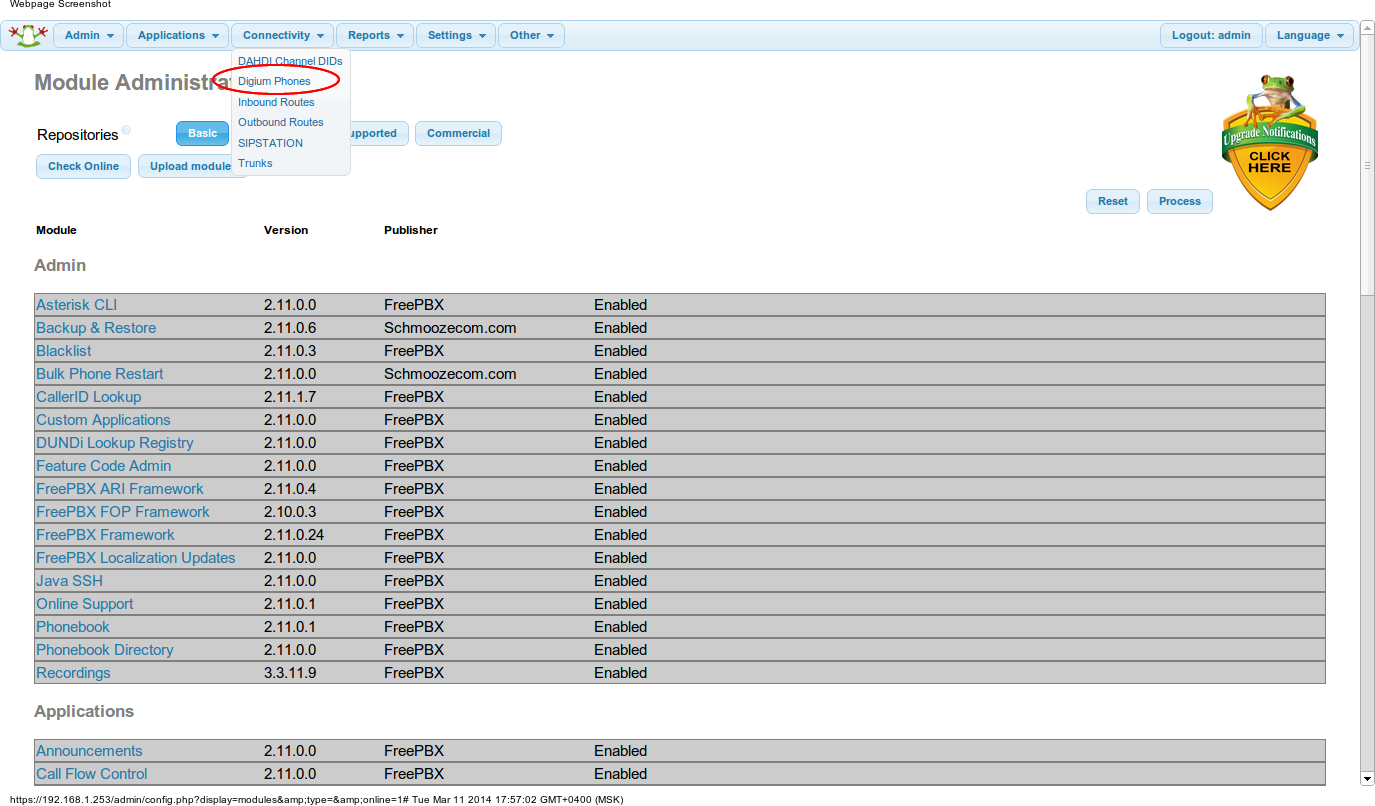
Task: Select DAHDI Channel DIDs menu entry
Action: click(290, 61)
